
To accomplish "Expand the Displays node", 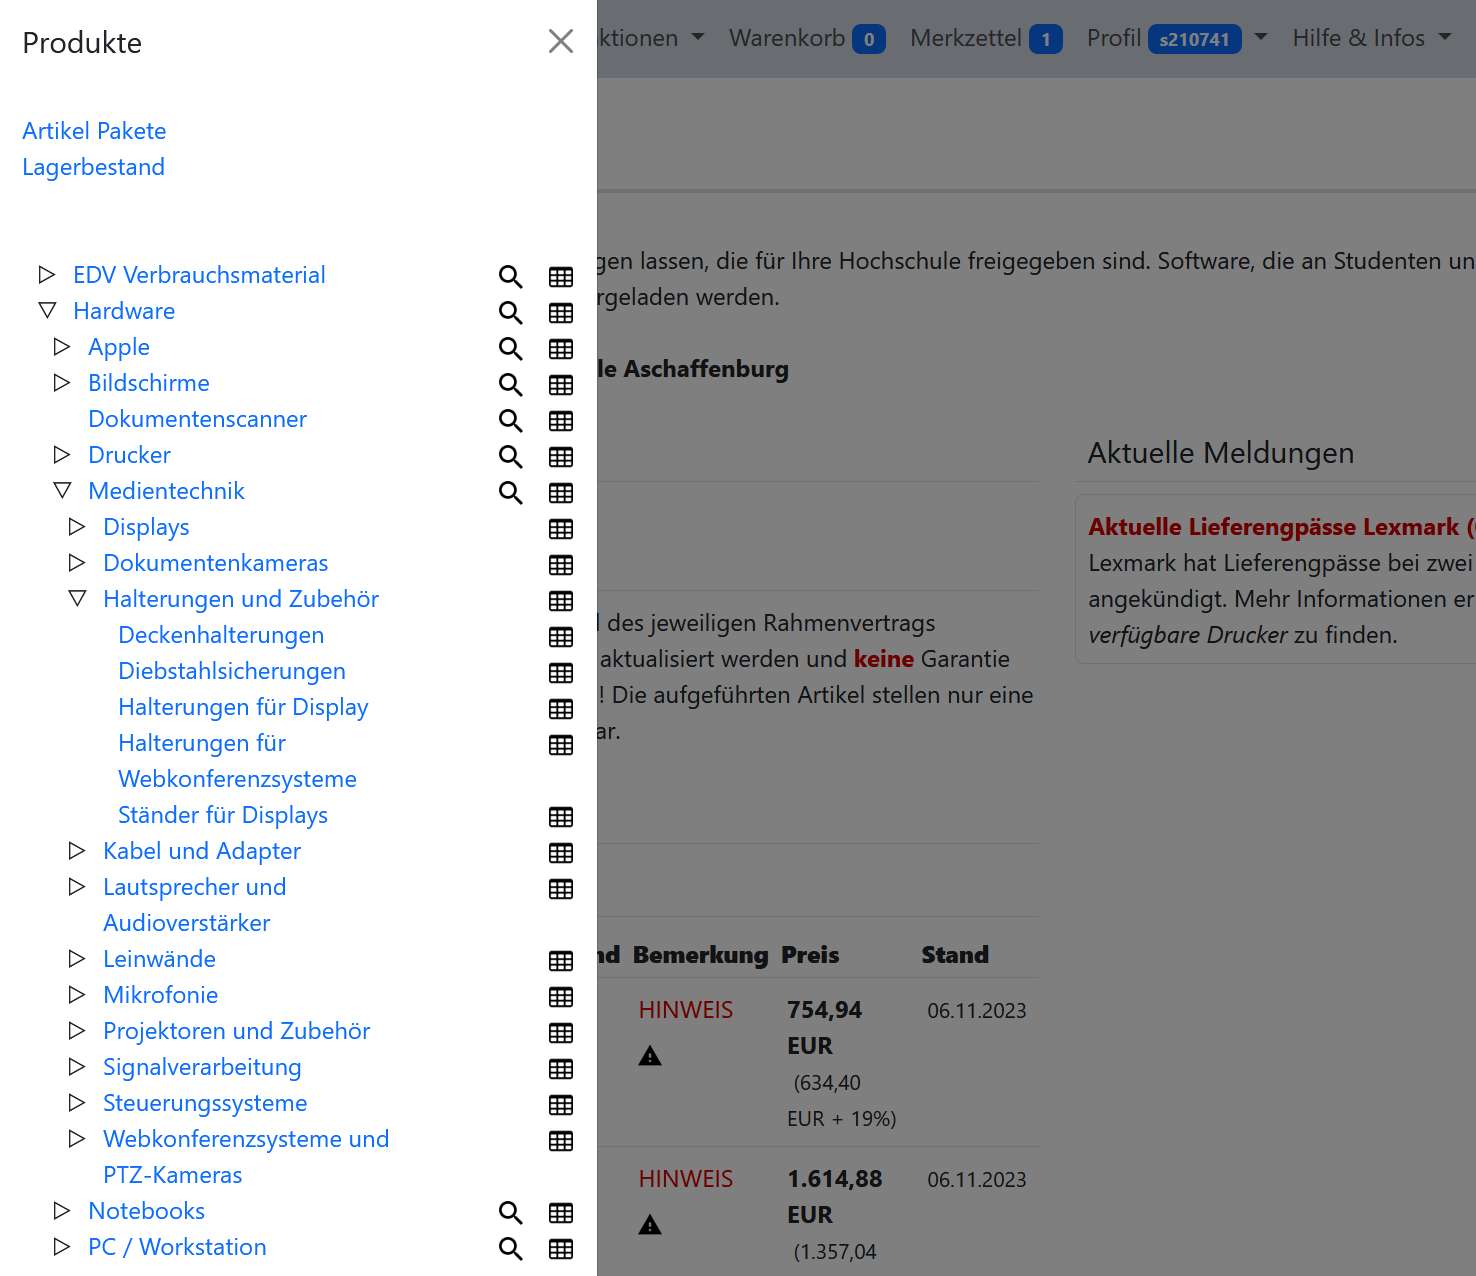I will pyautogui.click(x=76, y=526).
